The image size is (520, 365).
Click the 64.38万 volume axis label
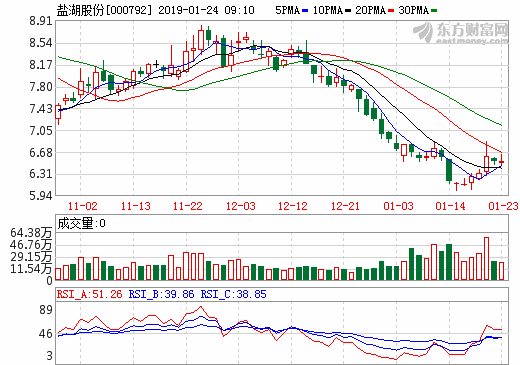coord(31,232)
